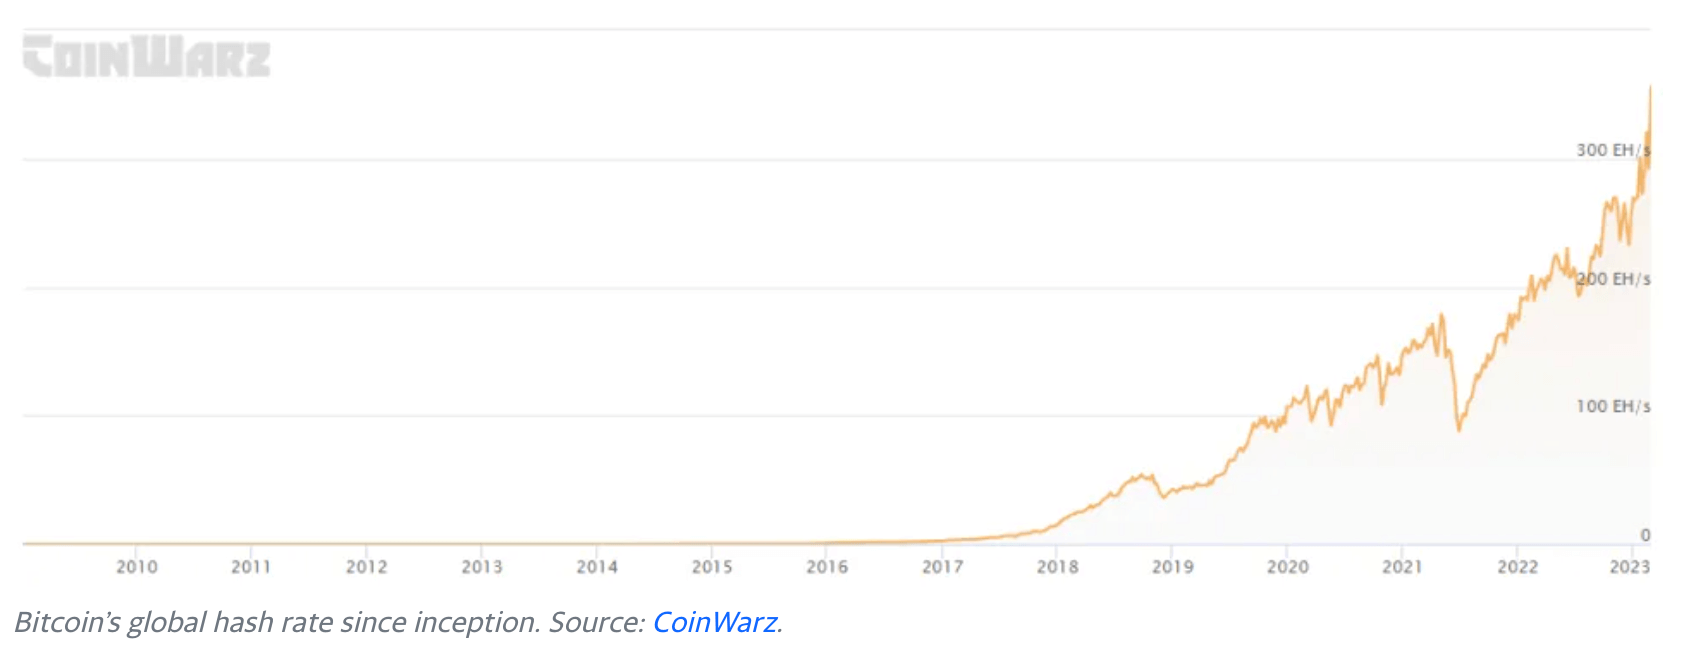Viewport: 1702px width, 666px height.
Task: Select the 2016 axis label
Action: tap(827, 567)
